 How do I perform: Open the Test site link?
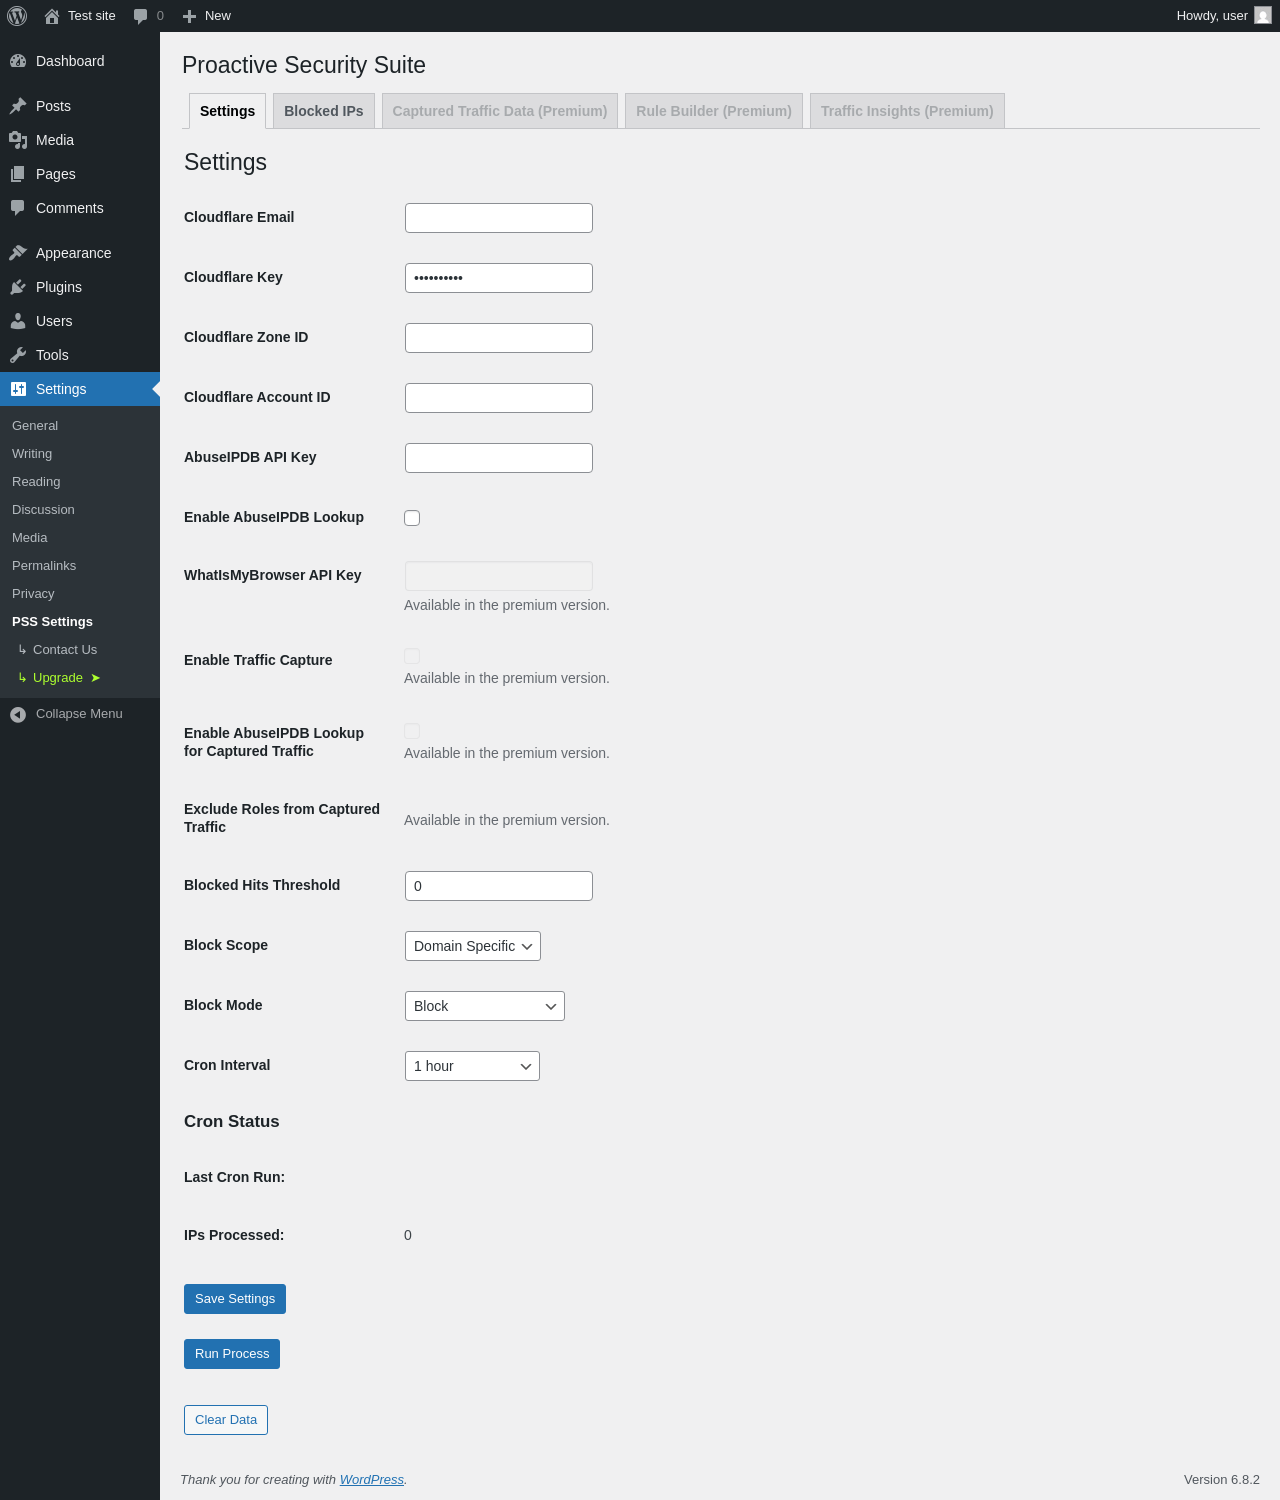coord(80,16)
